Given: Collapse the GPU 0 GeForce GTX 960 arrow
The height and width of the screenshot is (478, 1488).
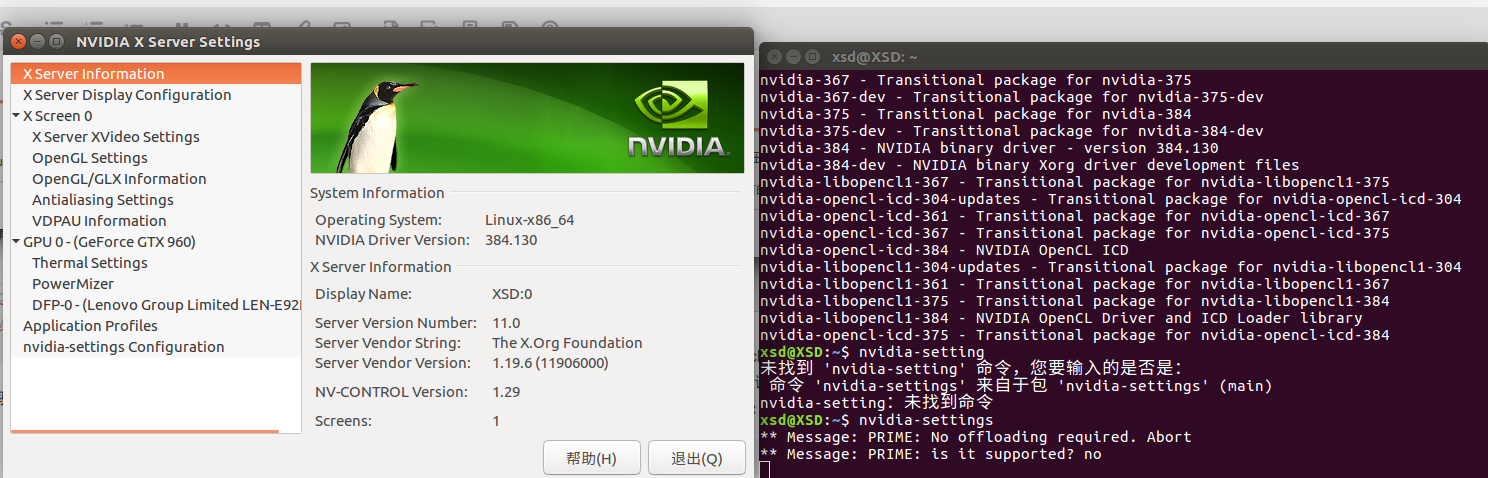Looking at the screenshot, I should coord(16,242).
